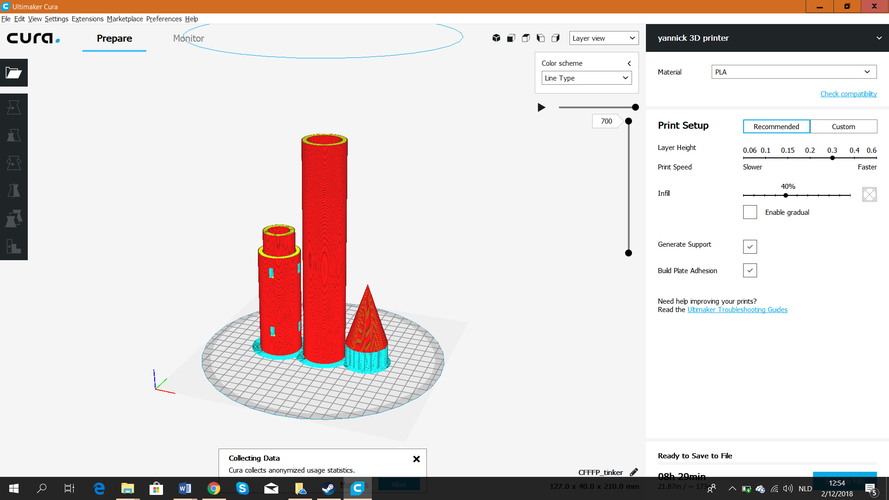The image size is (889, 500).
Task: Select the Mirror tool in left toolbar
Action: (x=14, y=190)
